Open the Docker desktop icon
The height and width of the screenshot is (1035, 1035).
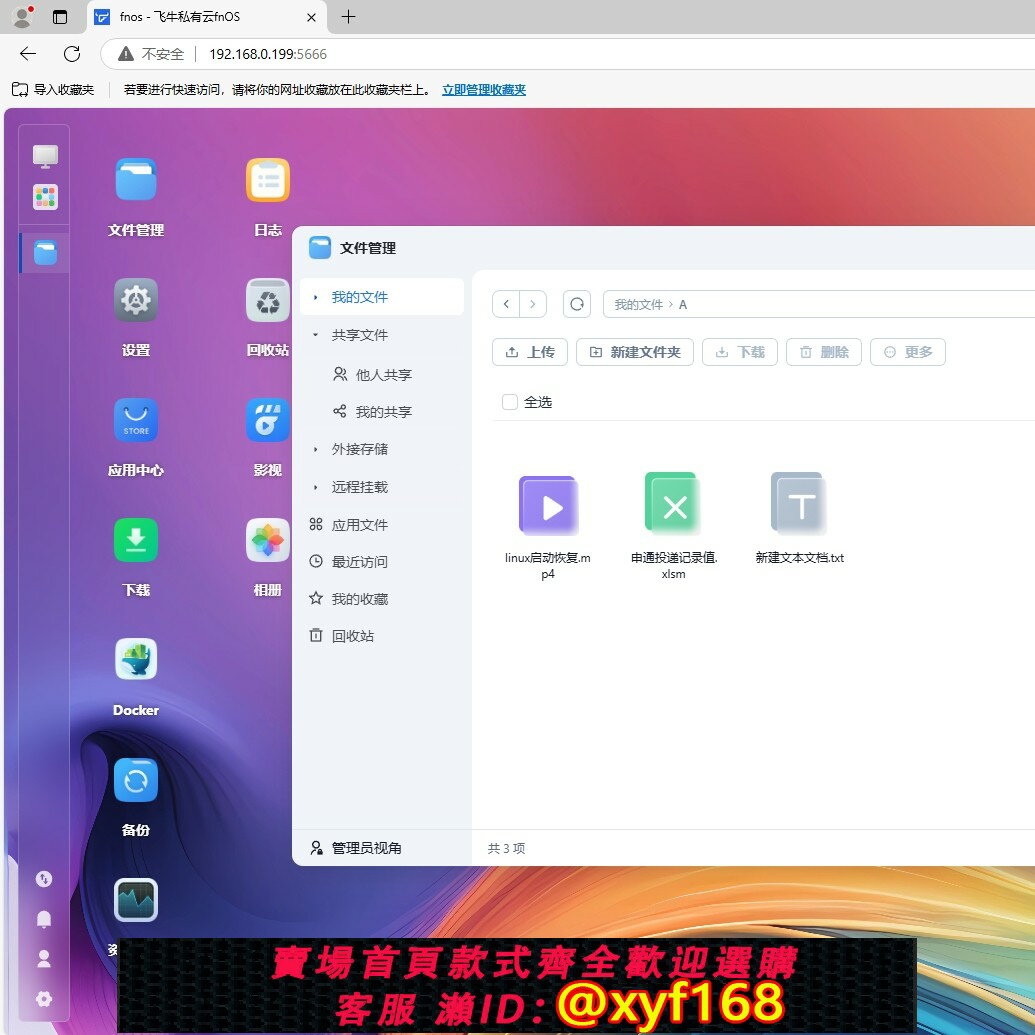pyautogui.click(x=136, y=660)
